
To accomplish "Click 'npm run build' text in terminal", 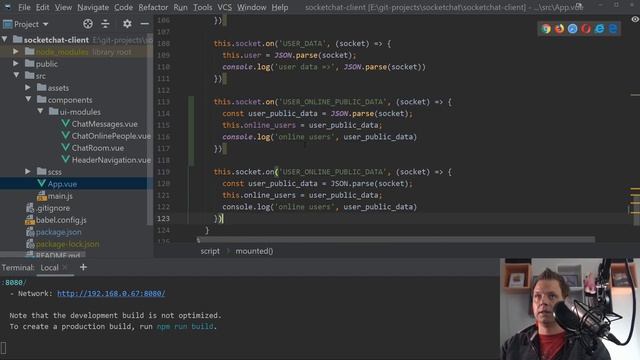I will [185, 327].
